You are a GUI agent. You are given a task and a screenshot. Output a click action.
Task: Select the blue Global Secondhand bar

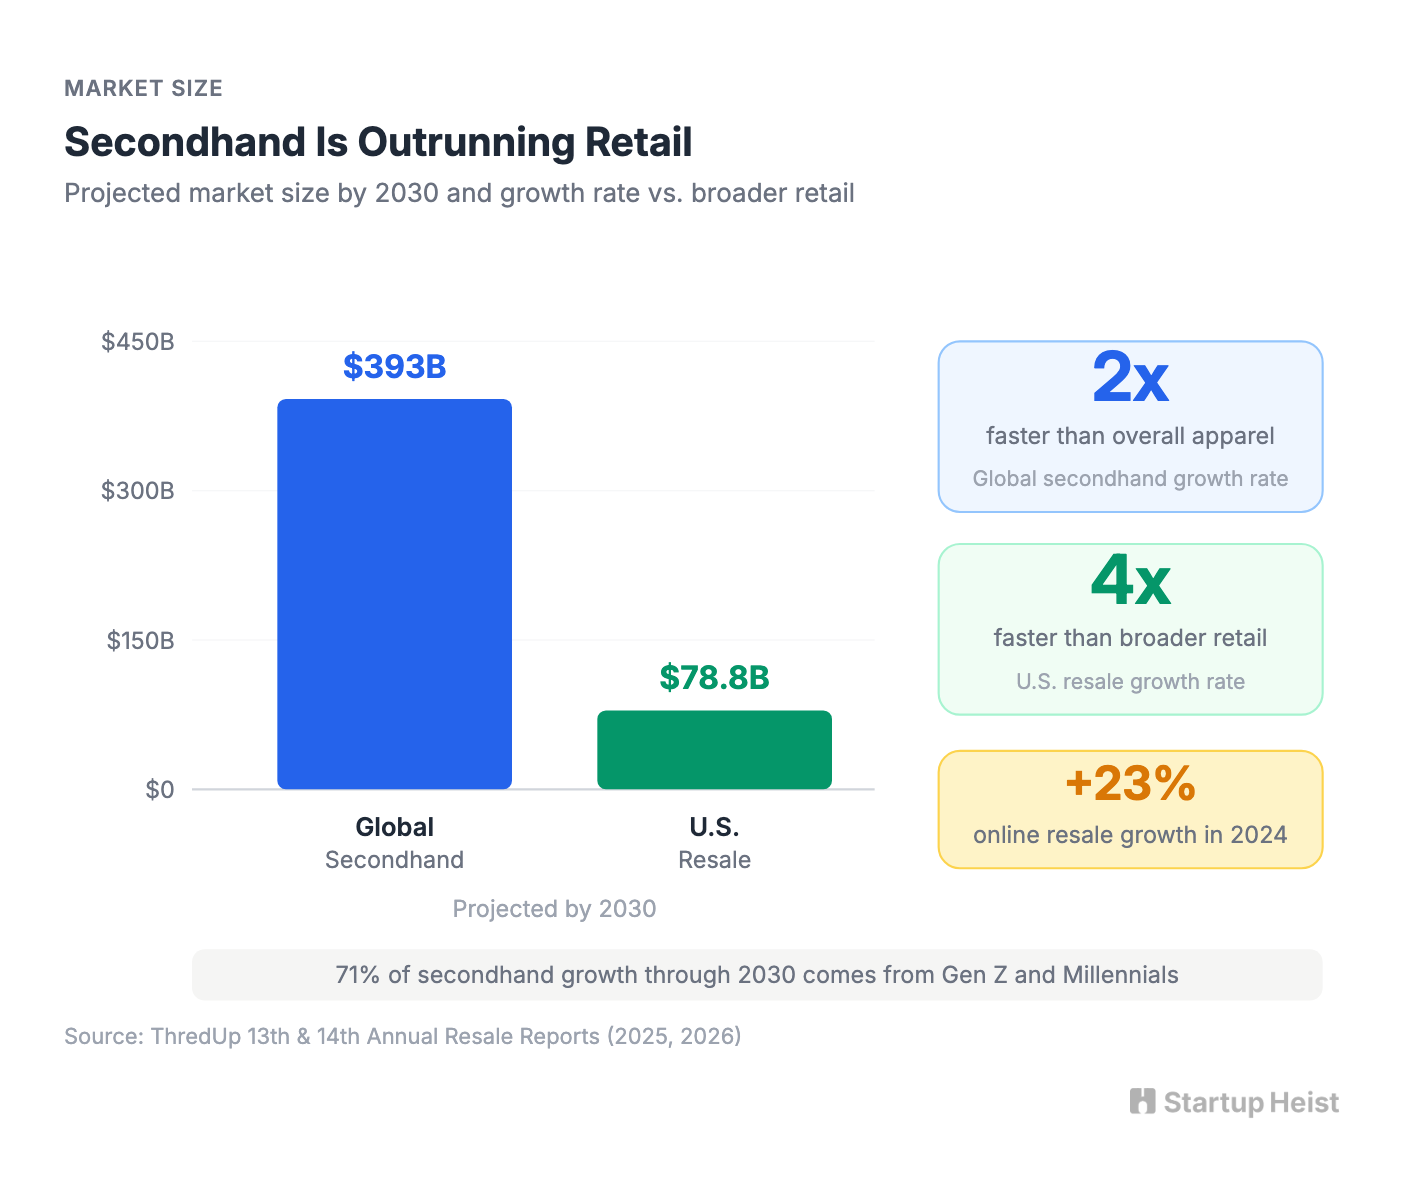[394, 590]
